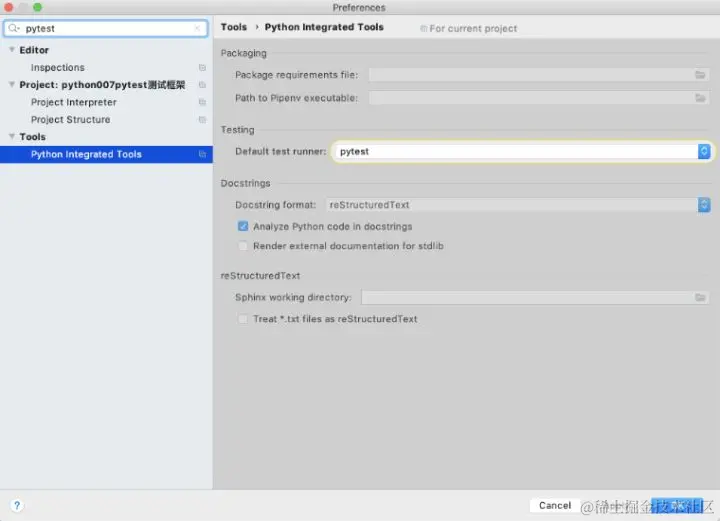Click Path to Pipenv executable field
Screen dimensions: 720x521
(540, 98)
